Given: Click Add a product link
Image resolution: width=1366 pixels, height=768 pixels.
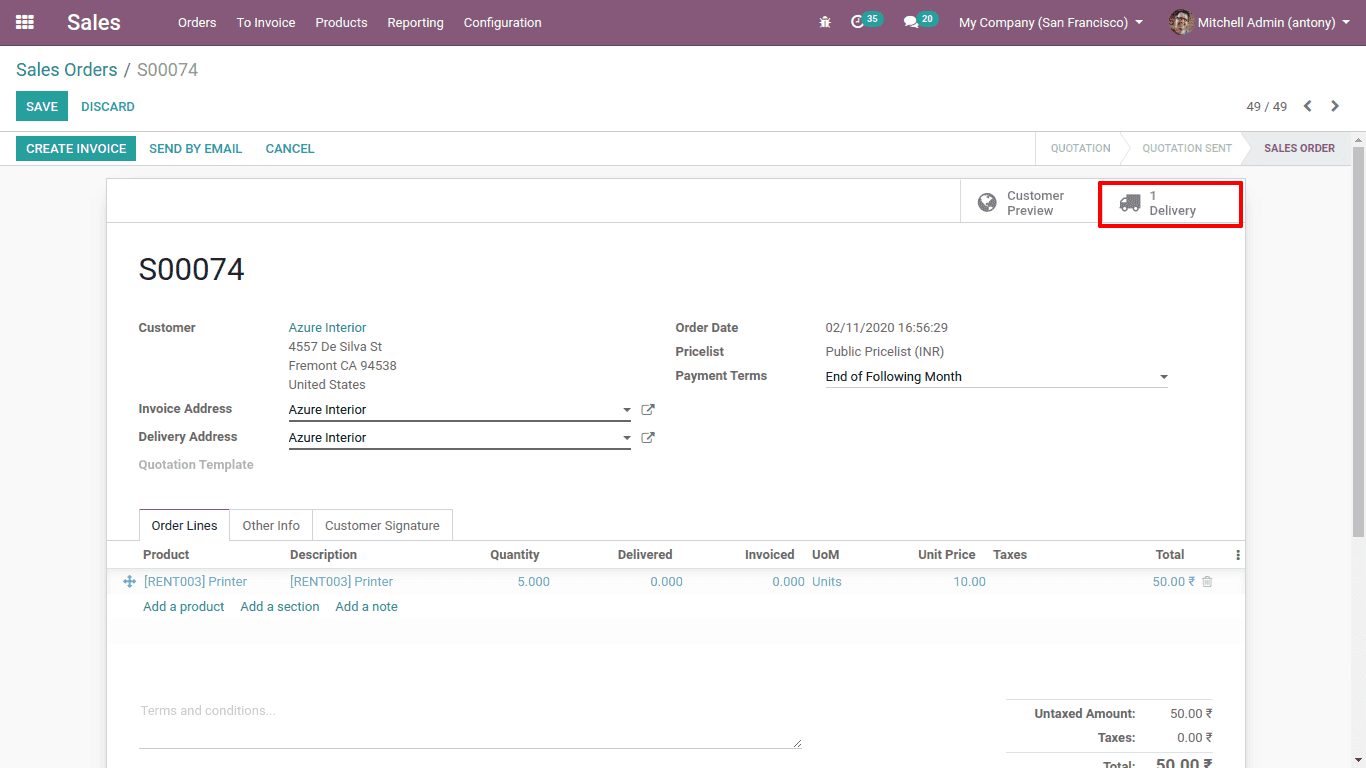Looking at the screenshot, I should pyautogui.click(x=184, y=607).
